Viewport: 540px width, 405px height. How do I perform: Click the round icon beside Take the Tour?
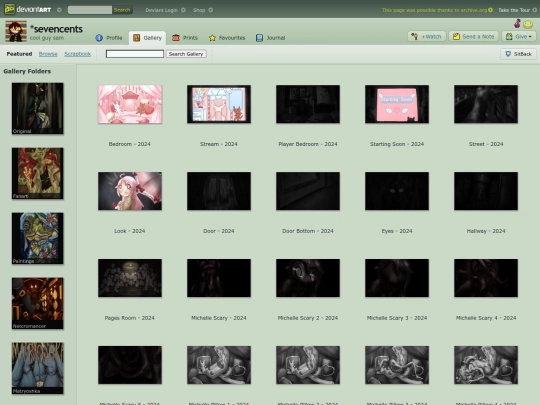[534, 10]
